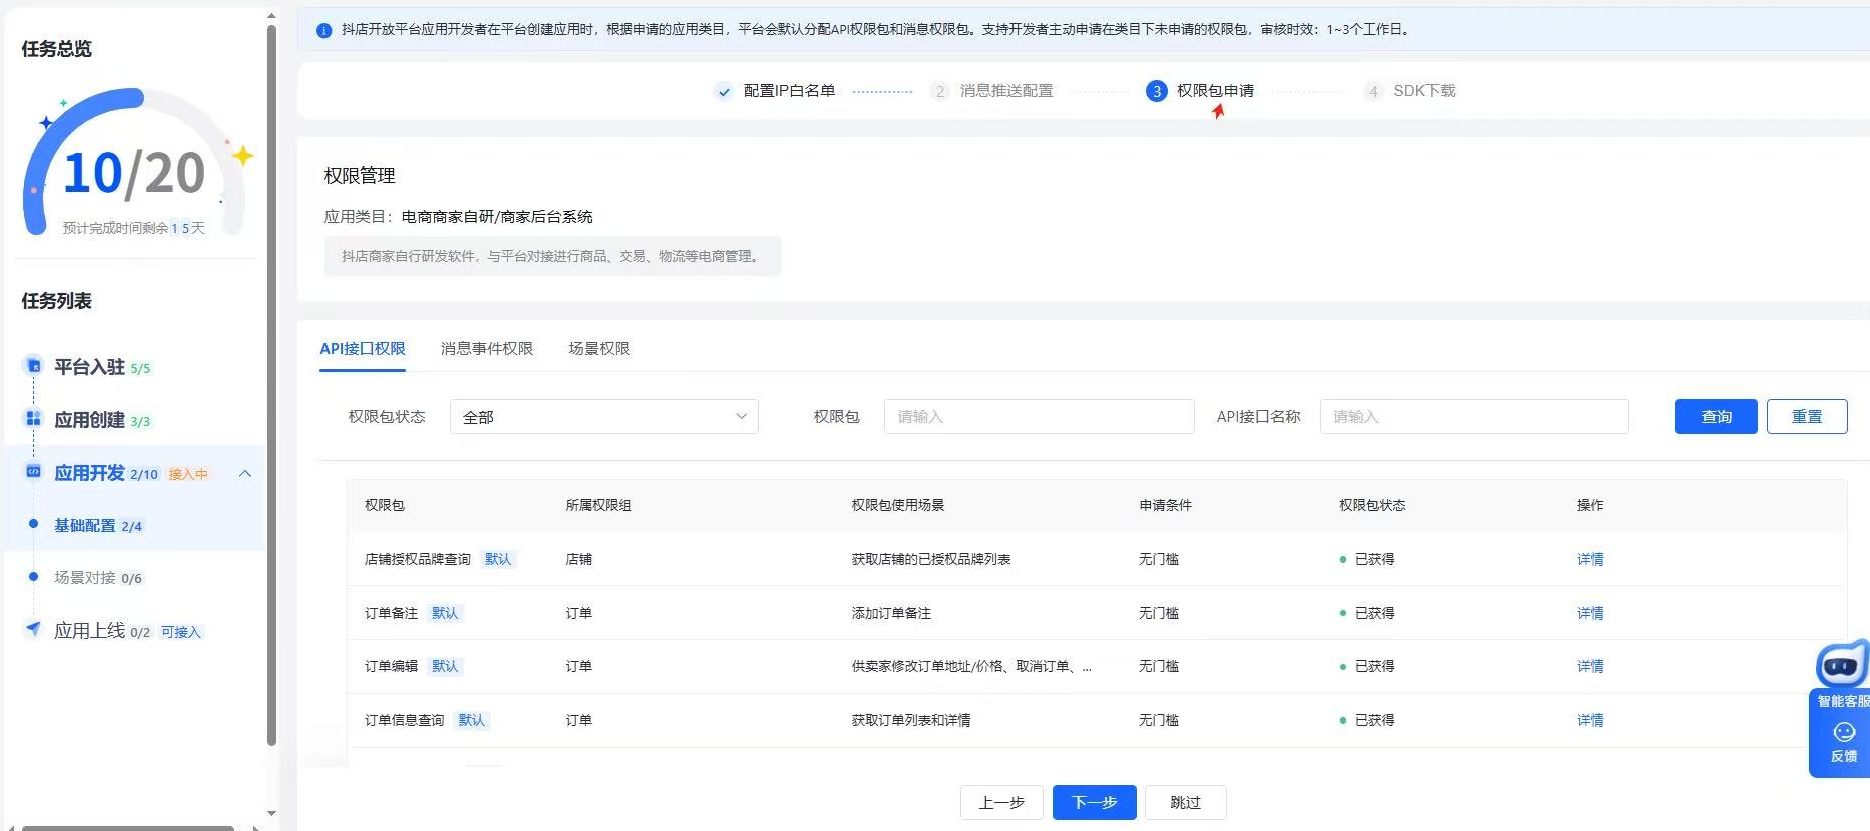Collapse the 应用开发 task section

pyautogui.click(x=245, y=473)
